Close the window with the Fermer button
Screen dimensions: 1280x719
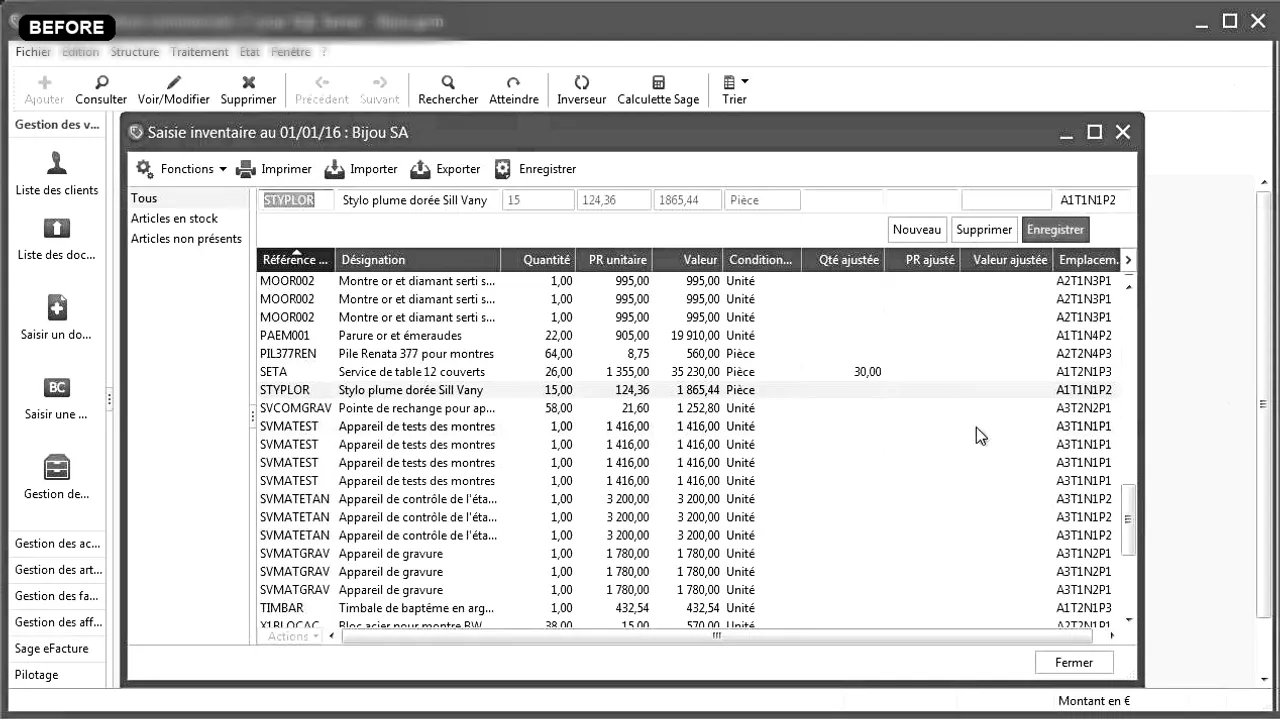(x=1073, y=661)
